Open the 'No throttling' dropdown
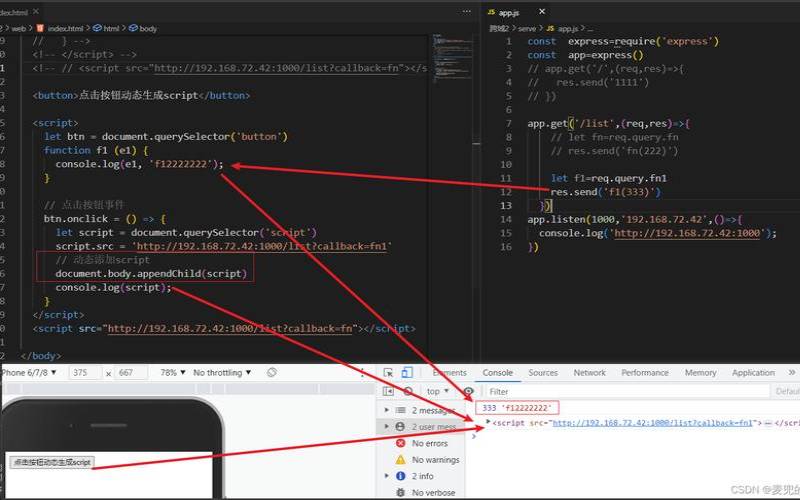The width and height of the screenshot is (800, 500). [x=222, y=372]
